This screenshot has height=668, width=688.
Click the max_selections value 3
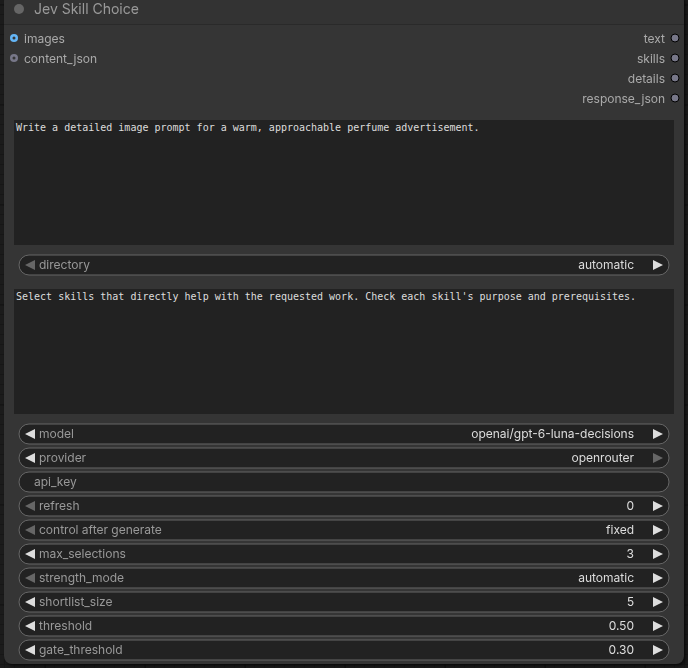coord(630,554)
